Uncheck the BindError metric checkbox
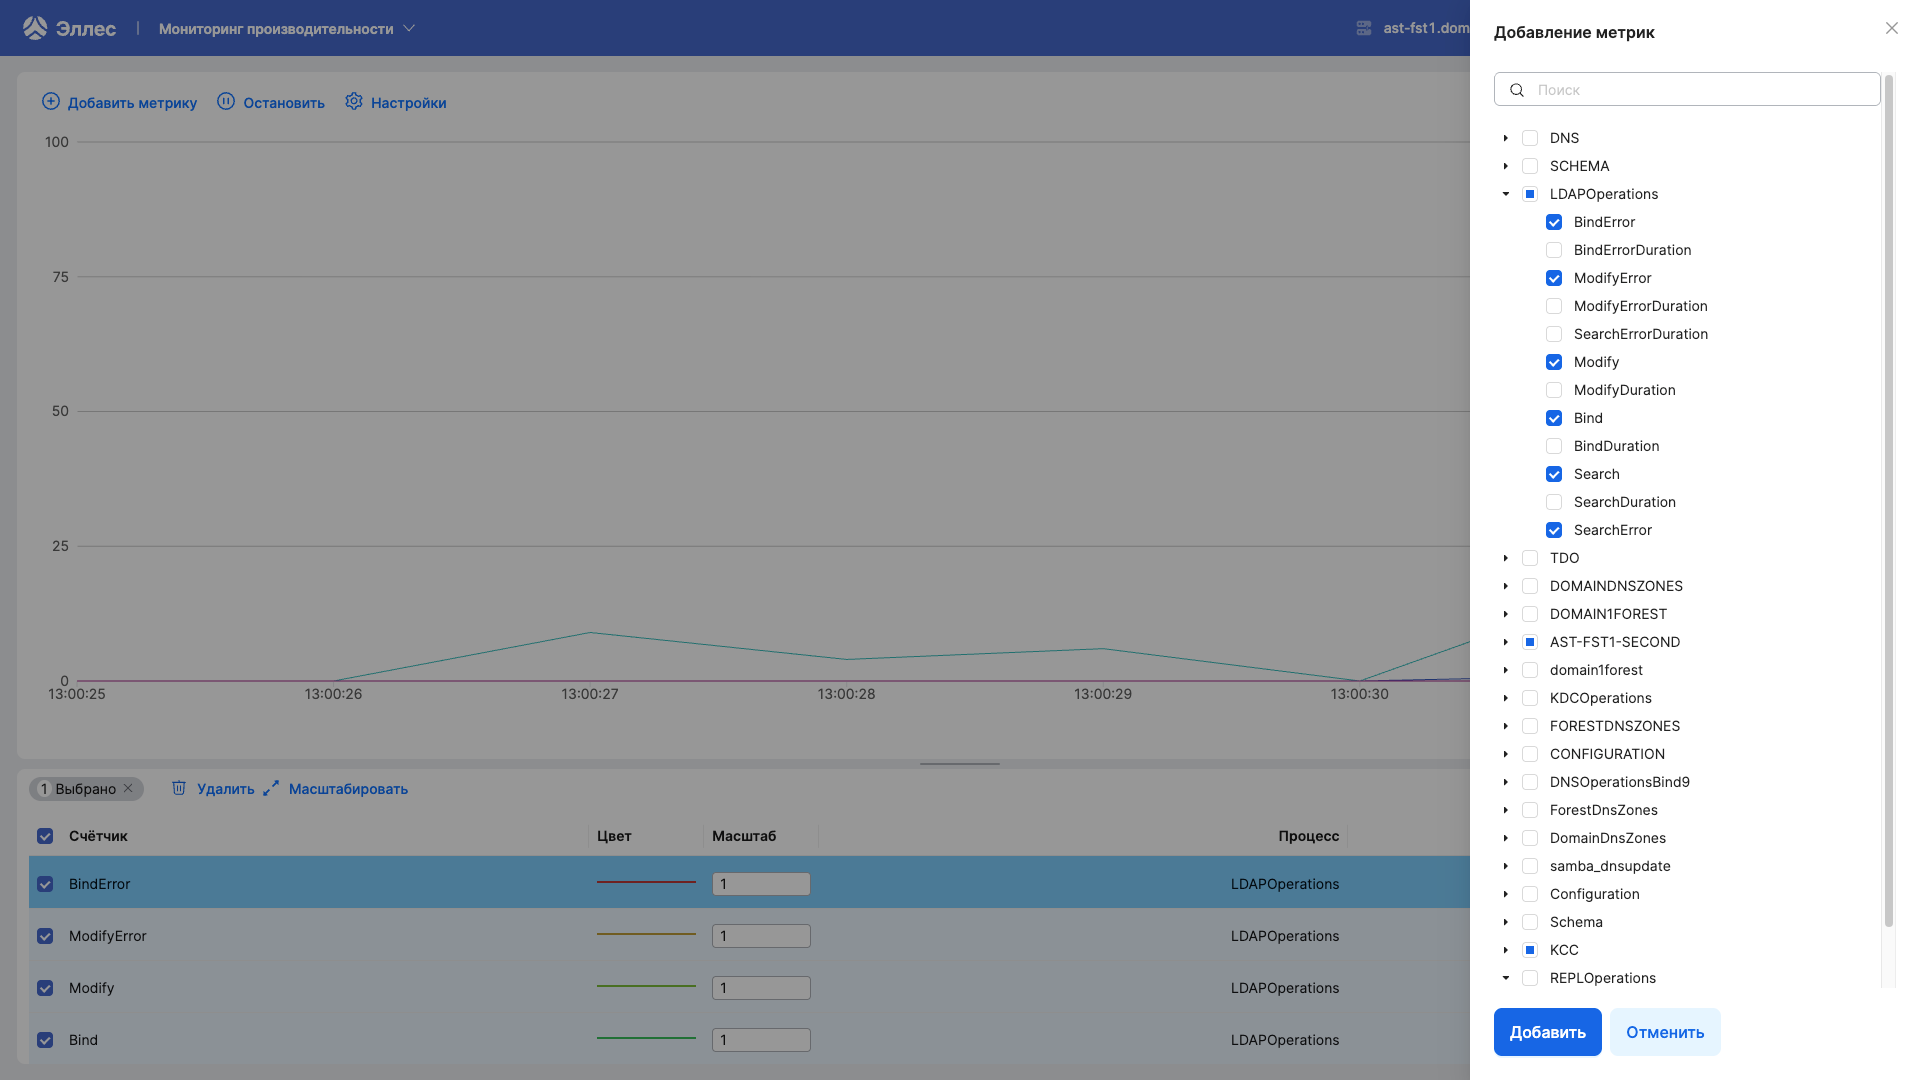The height and width of the screenshot is (1080, 1920). [x=1554, y=222]
